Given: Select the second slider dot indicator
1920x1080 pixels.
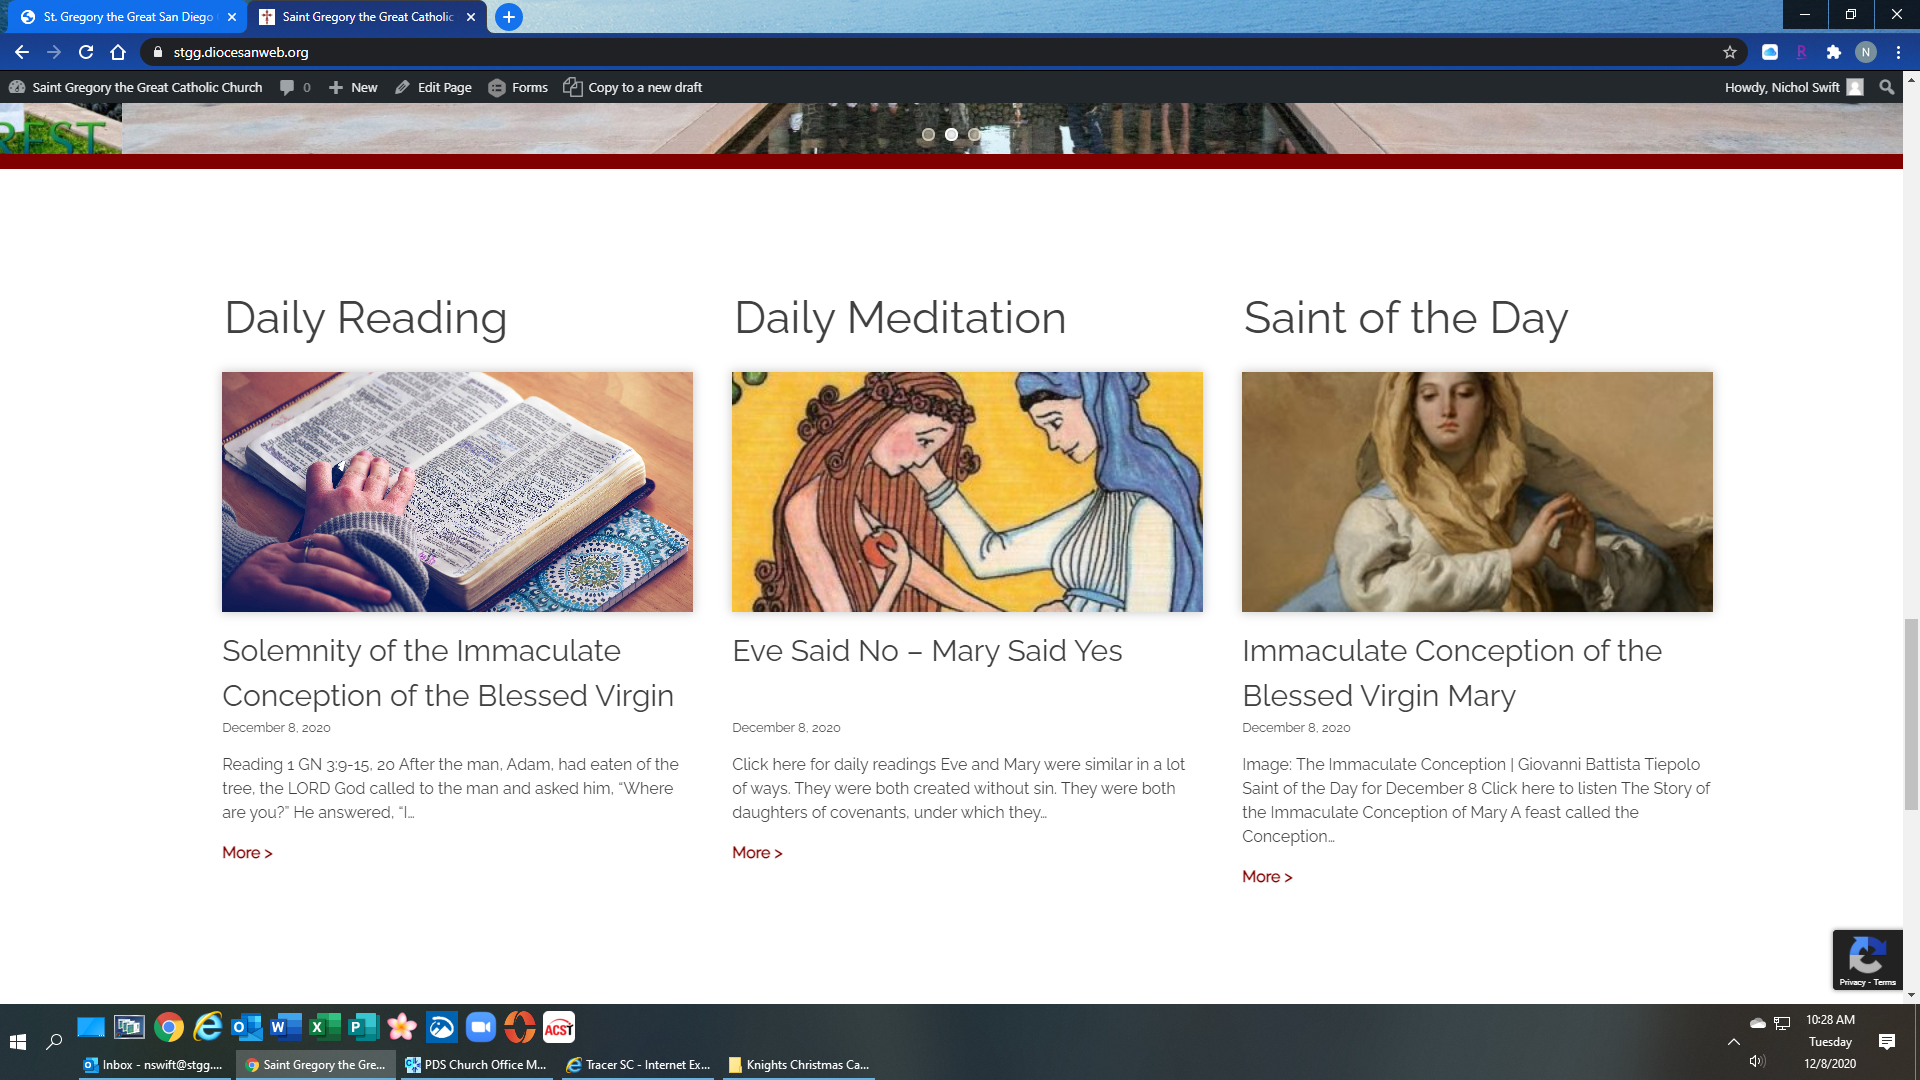Looking at the screenshot, I should 951,134.
